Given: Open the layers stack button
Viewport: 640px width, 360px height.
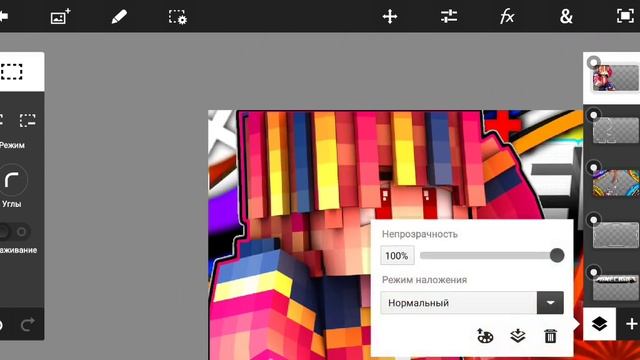Looking at the screenshot, I should click(x=599, y=324).
